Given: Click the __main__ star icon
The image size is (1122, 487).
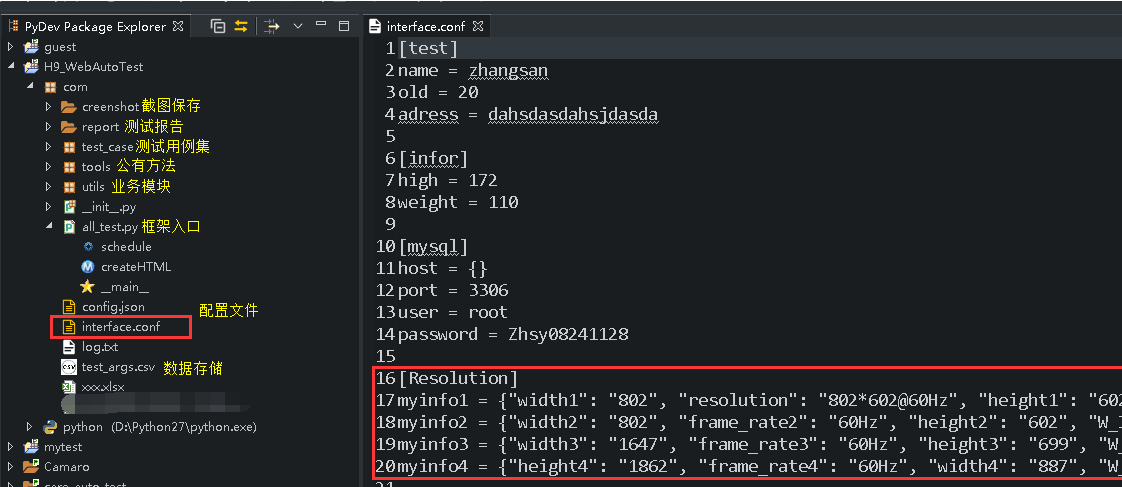Looking at the screenshot, I should 87,287.
